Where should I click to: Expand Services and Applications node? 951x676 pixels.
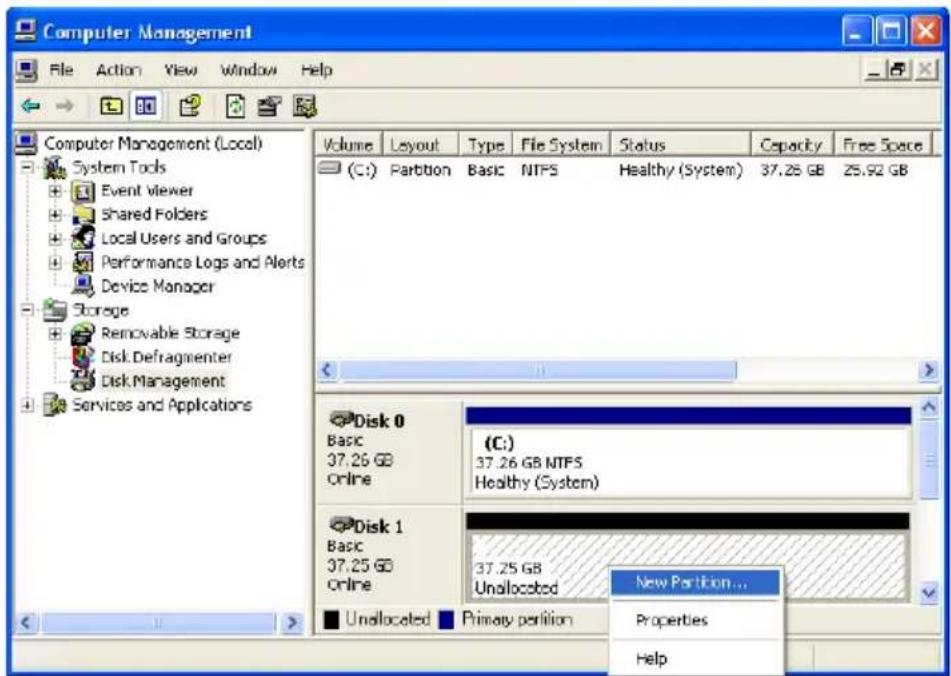27,404
